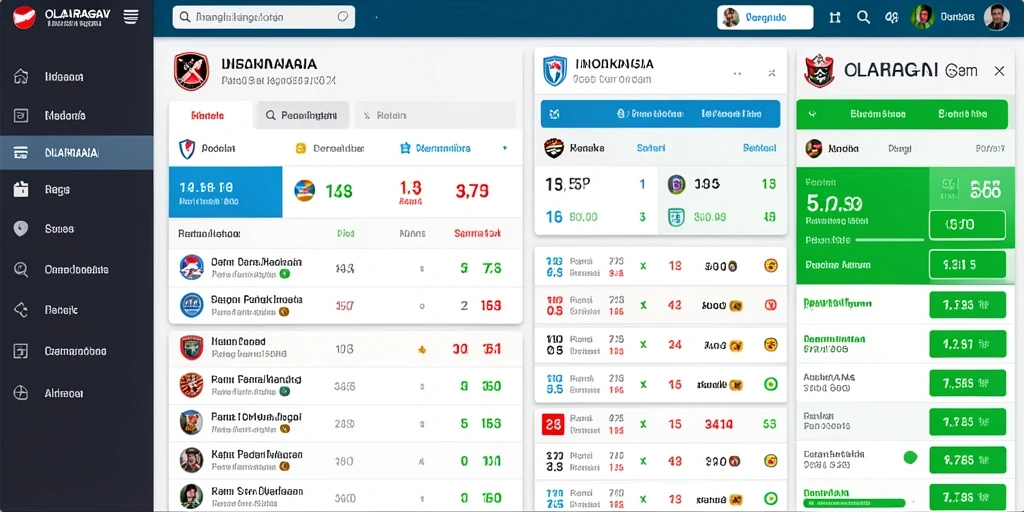Toggle the green circle in the first 15 row
The image size is (1024, 512).
[x=771, y=384]
